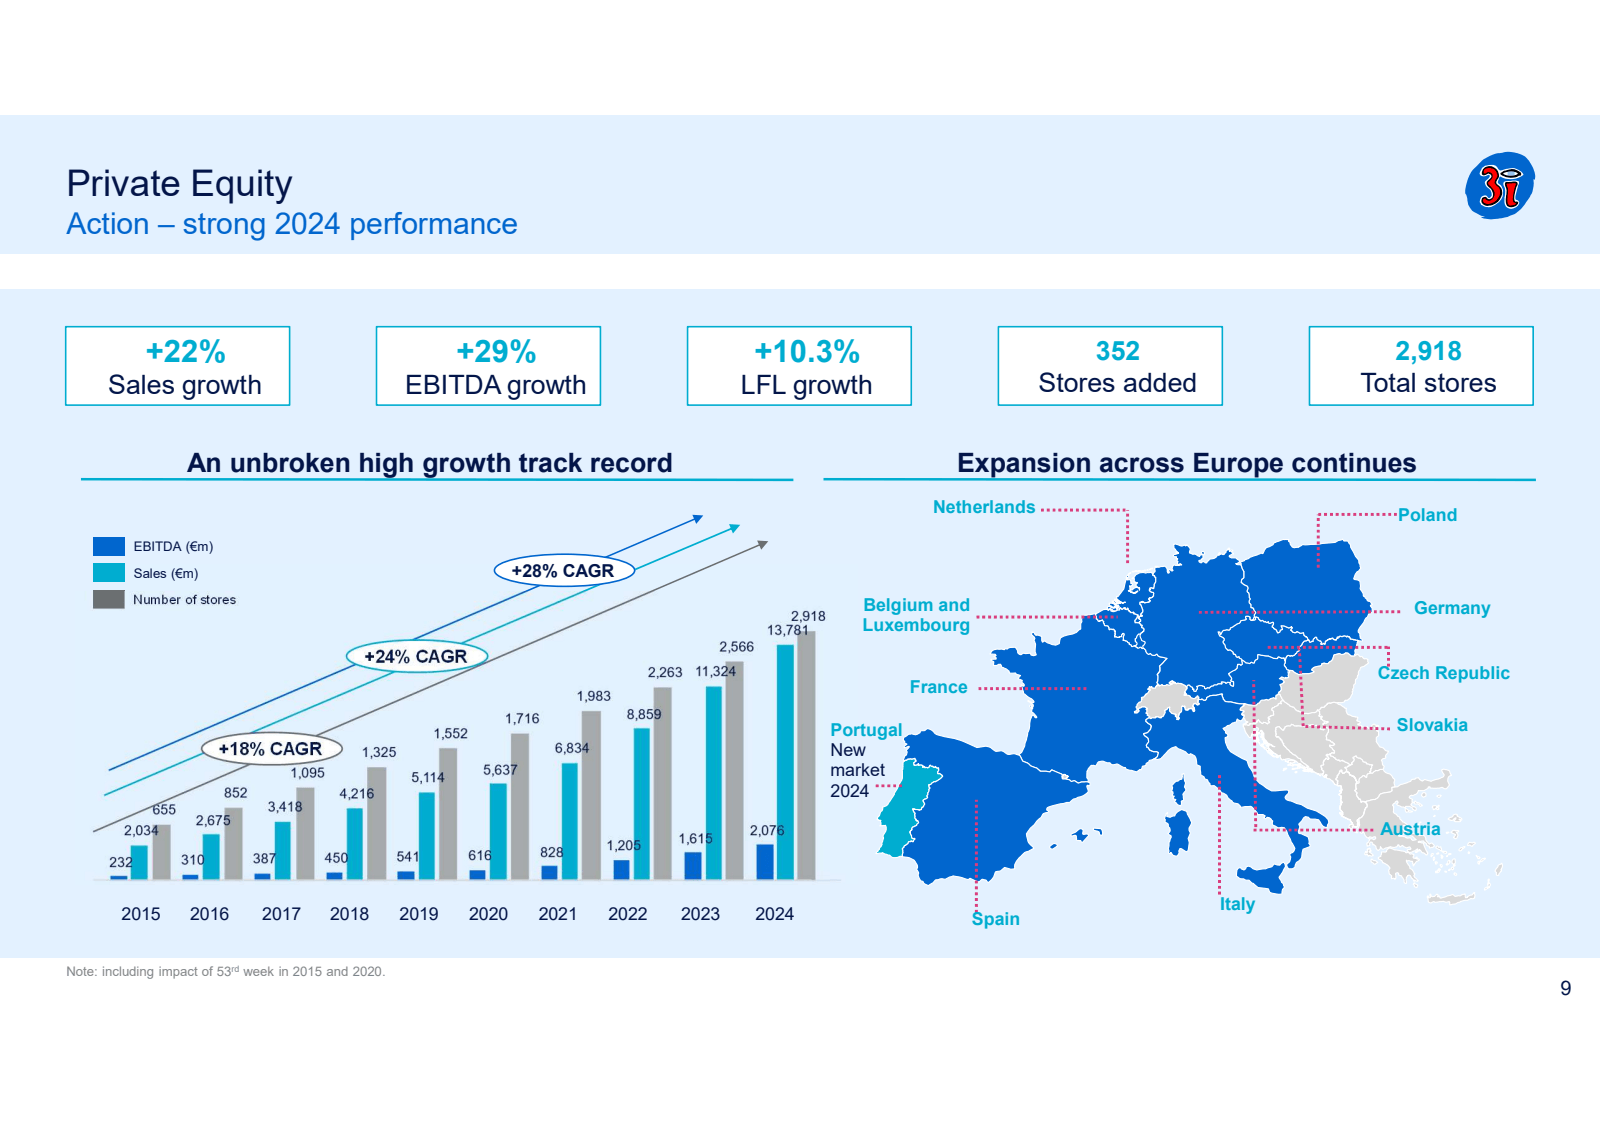Click the 3i logo
1600x1131 pixels.
click(x=1500, y=185)
